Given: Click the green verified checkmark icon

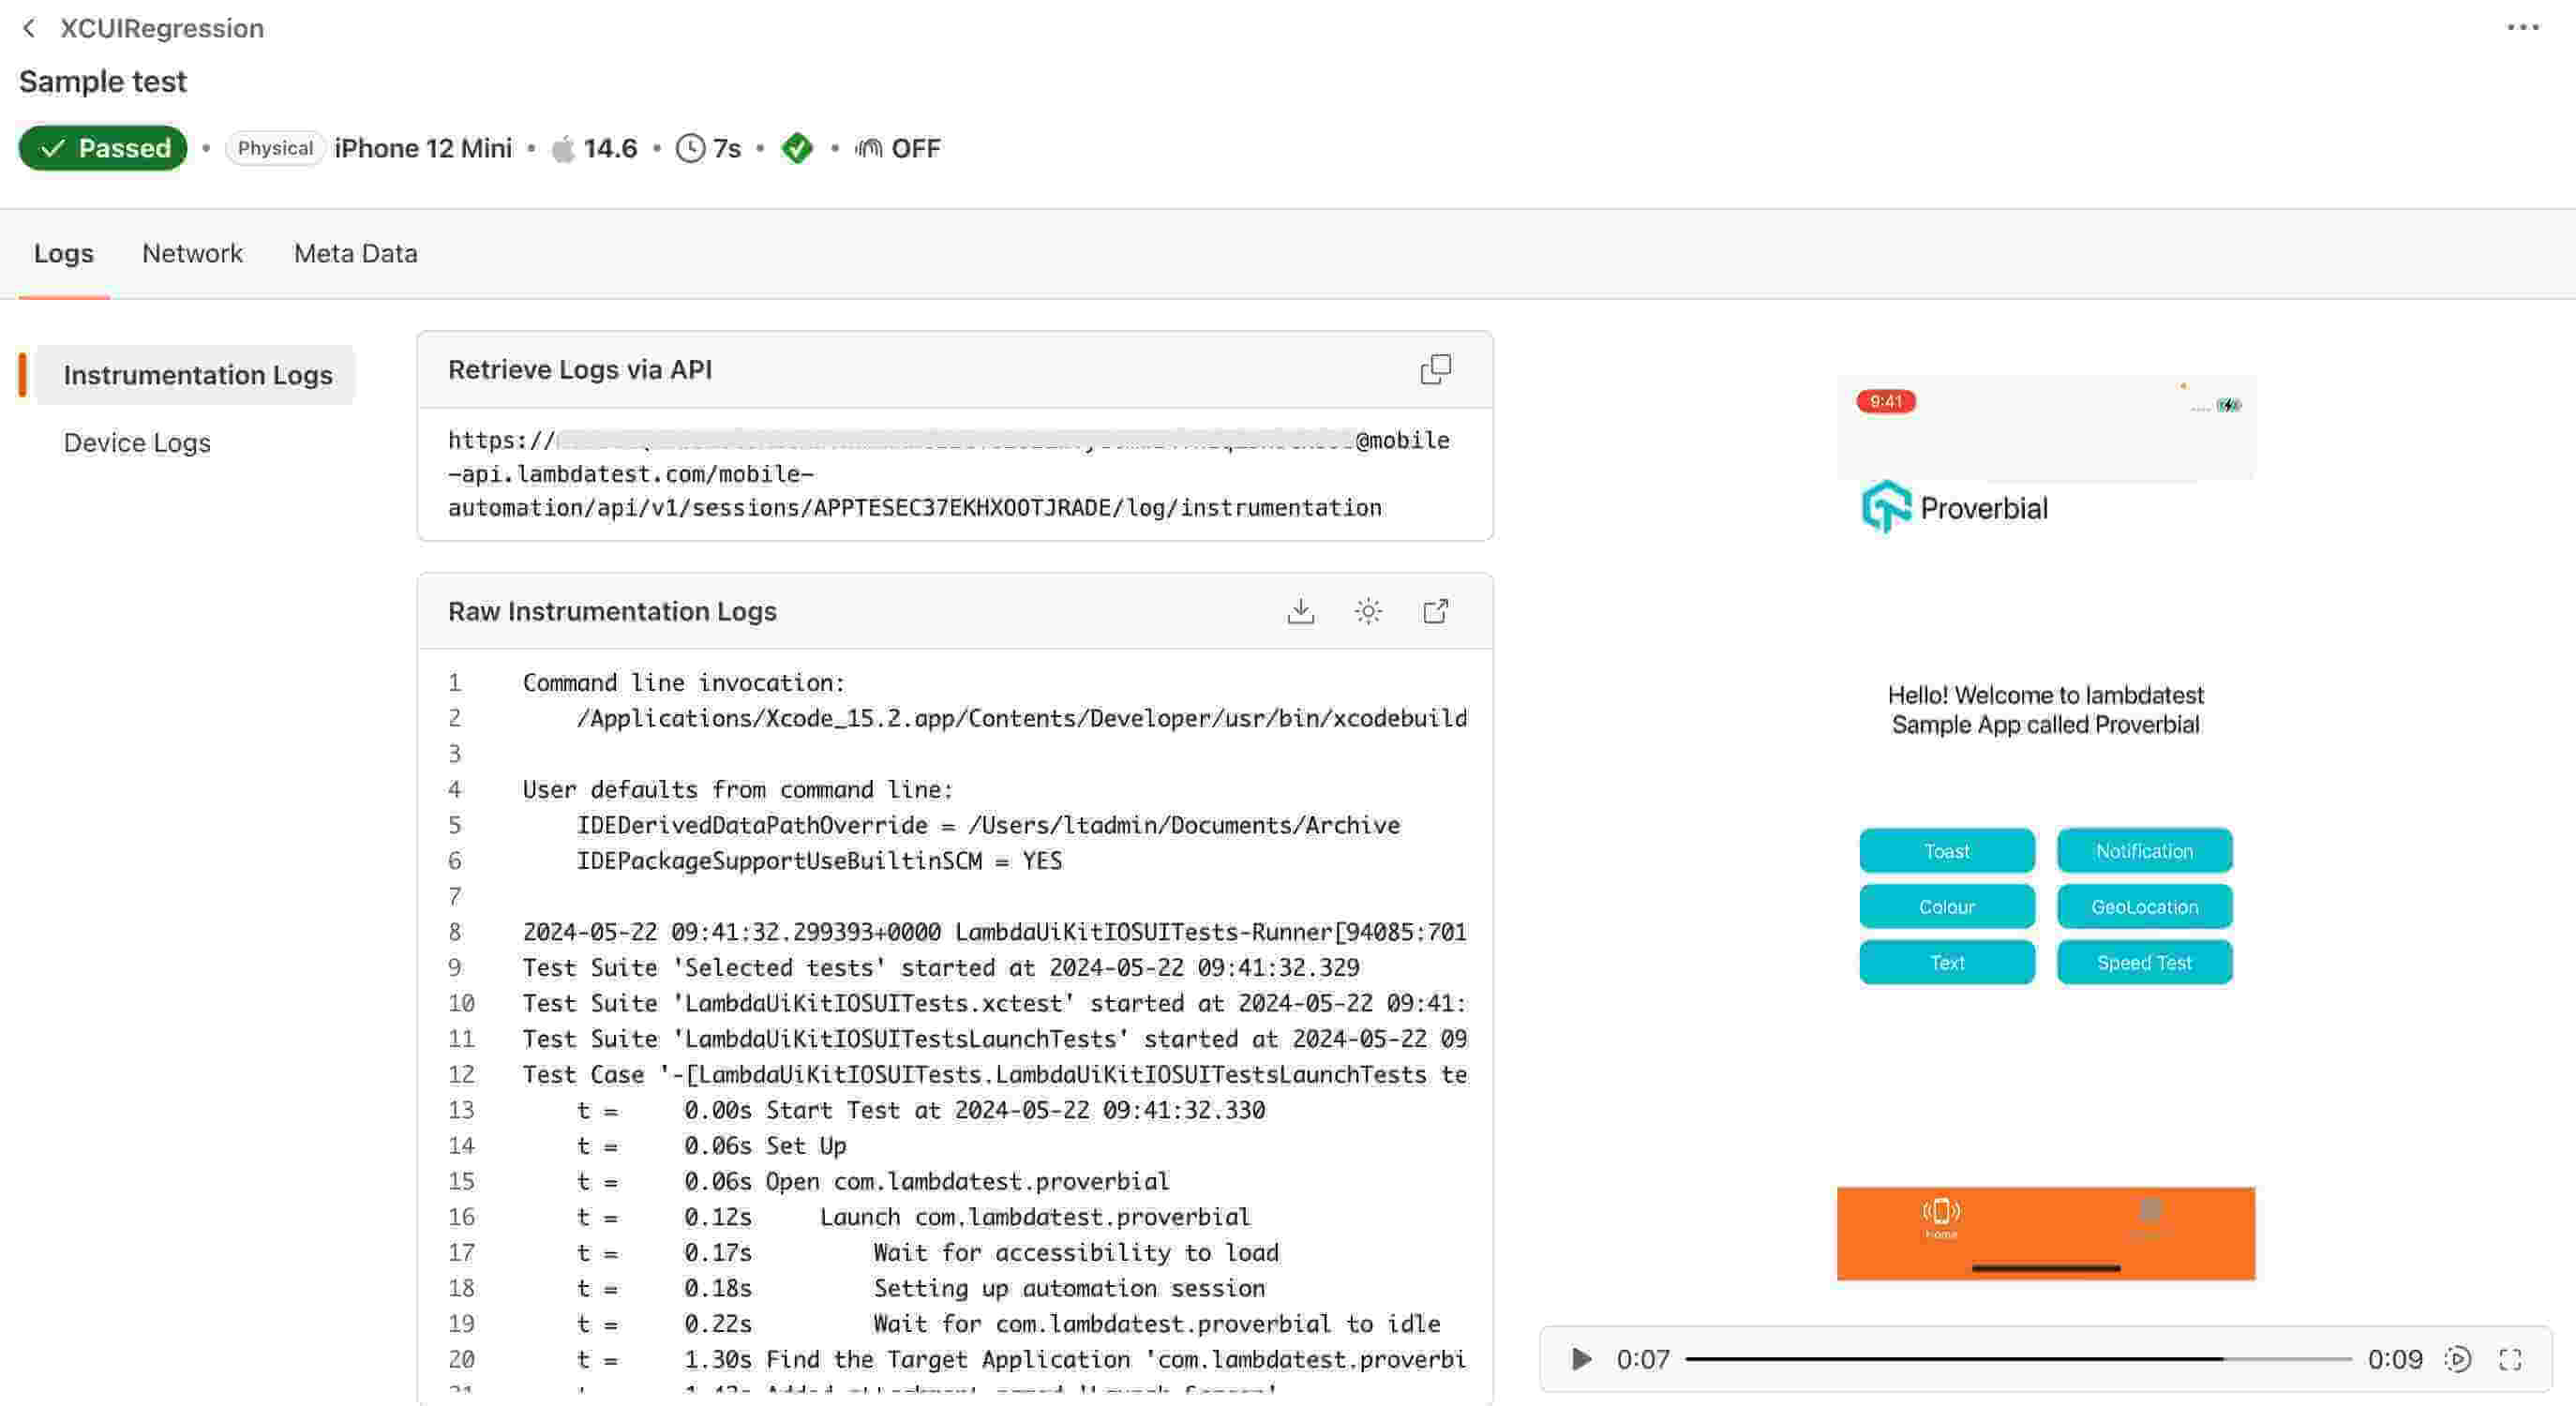Looking at the screenshot, I should 797,148.
